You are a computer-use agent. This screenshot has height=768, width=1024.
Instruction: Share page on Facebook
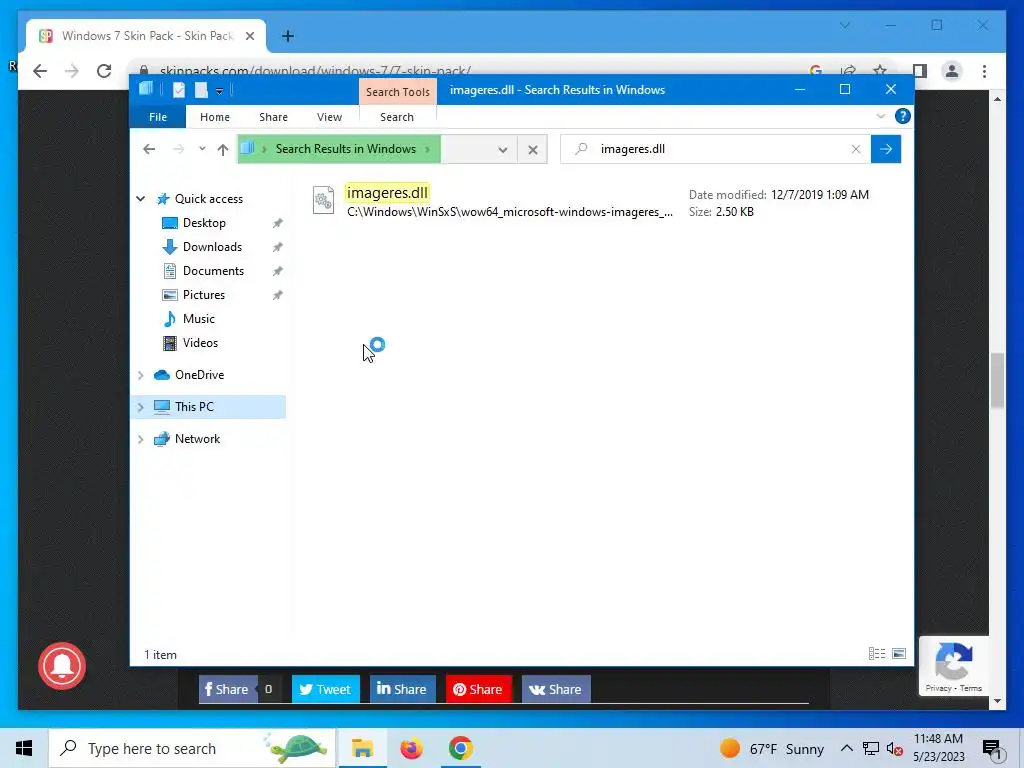click(x=227, y=690)
